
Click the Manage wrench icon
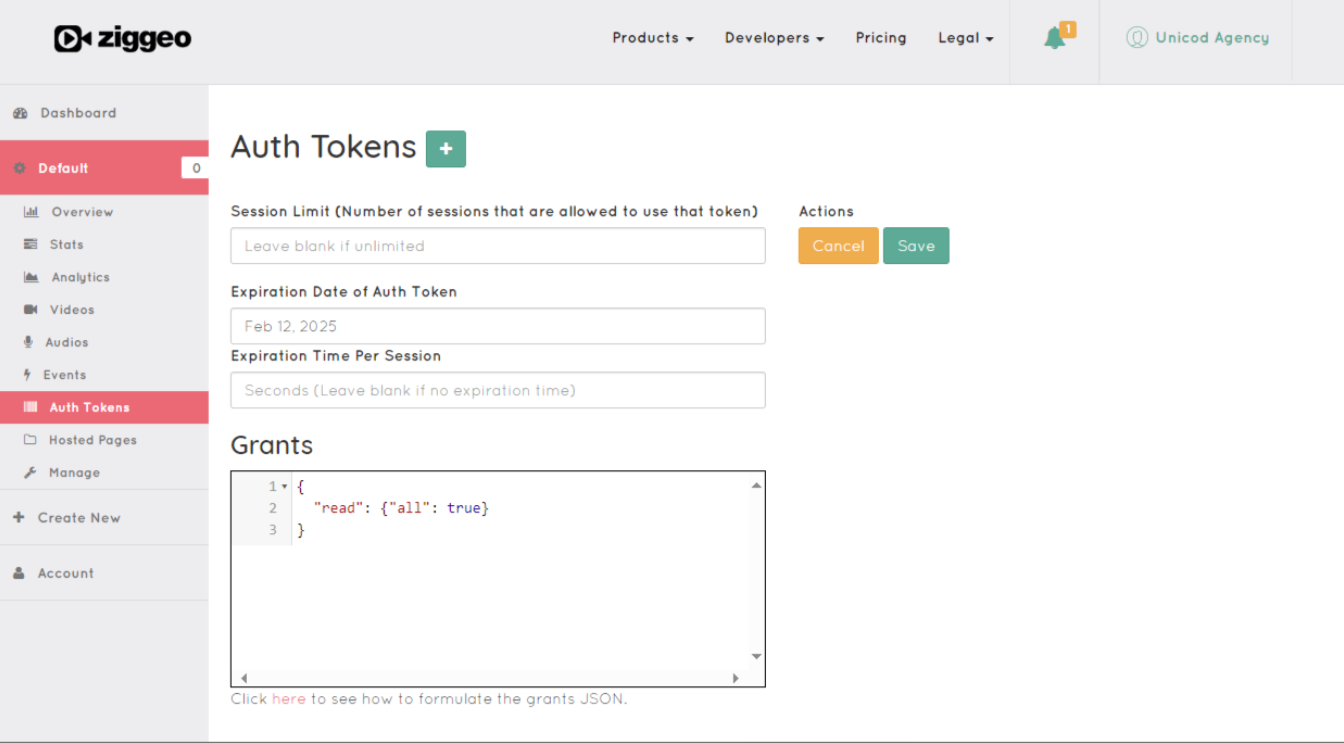[30, 472]
